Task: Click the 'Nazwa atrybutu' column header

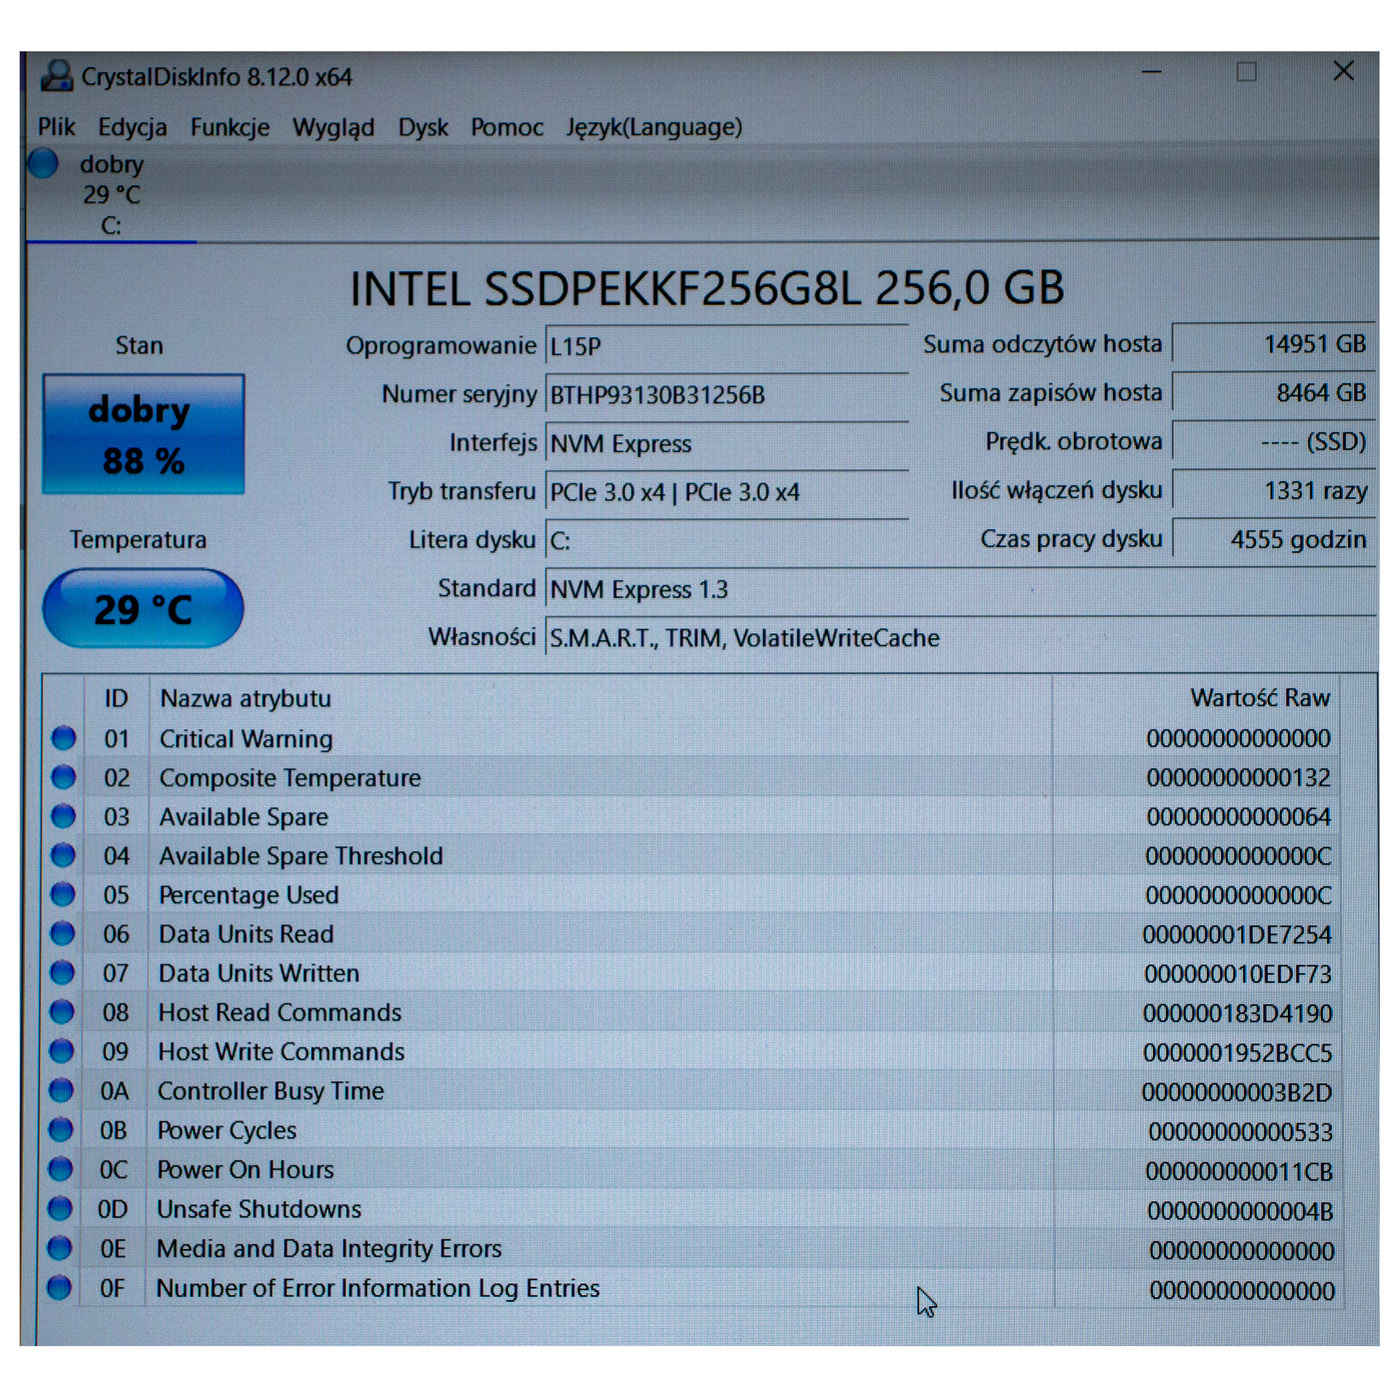Action: [x=245, y=698]
